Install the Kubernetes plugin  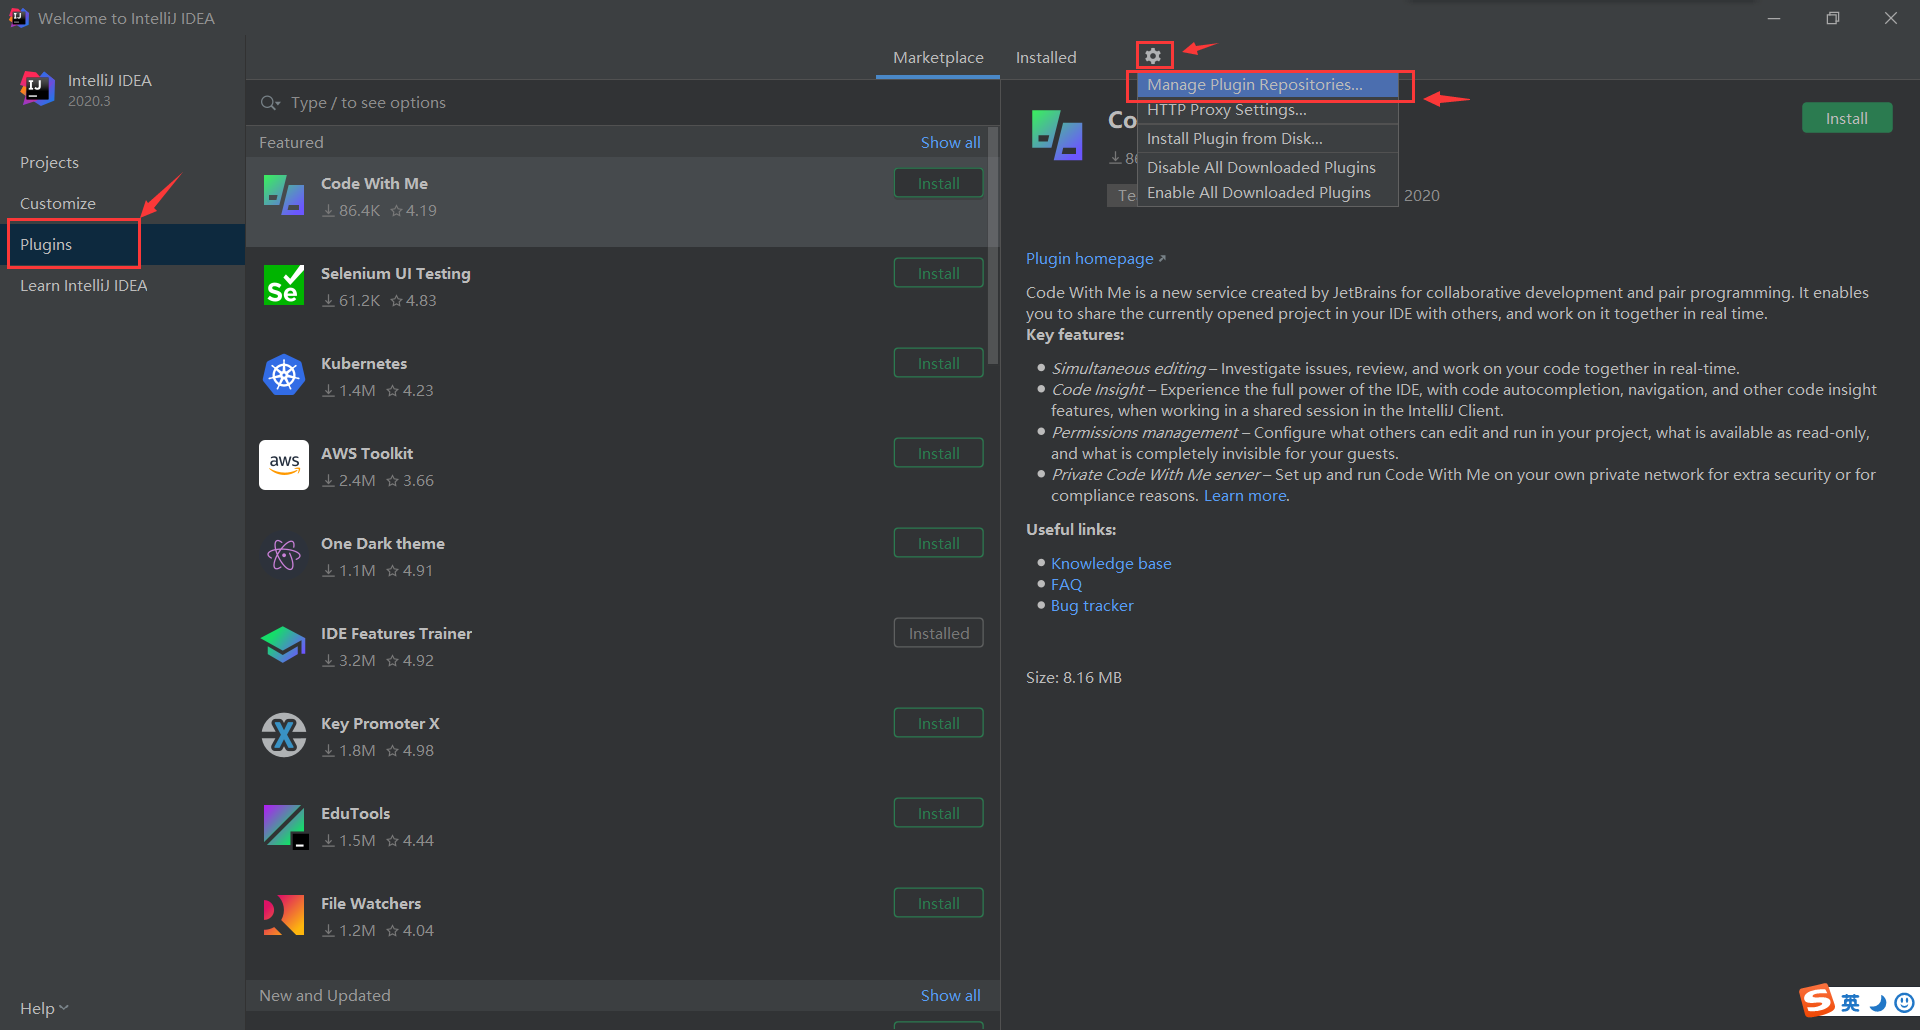tap(938, 364)
